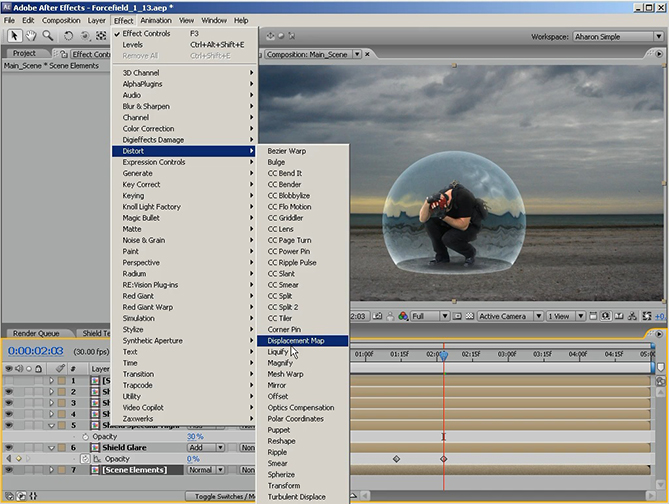
Task: Select the Rotation tool
Action: point(68,36)
